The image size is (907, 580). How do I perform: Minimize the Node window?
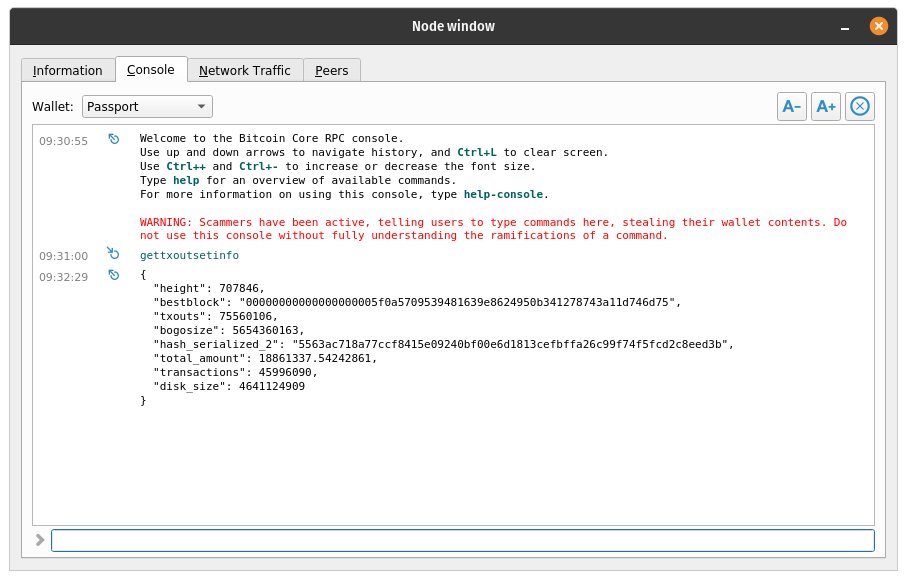click(x=845, y=27)
